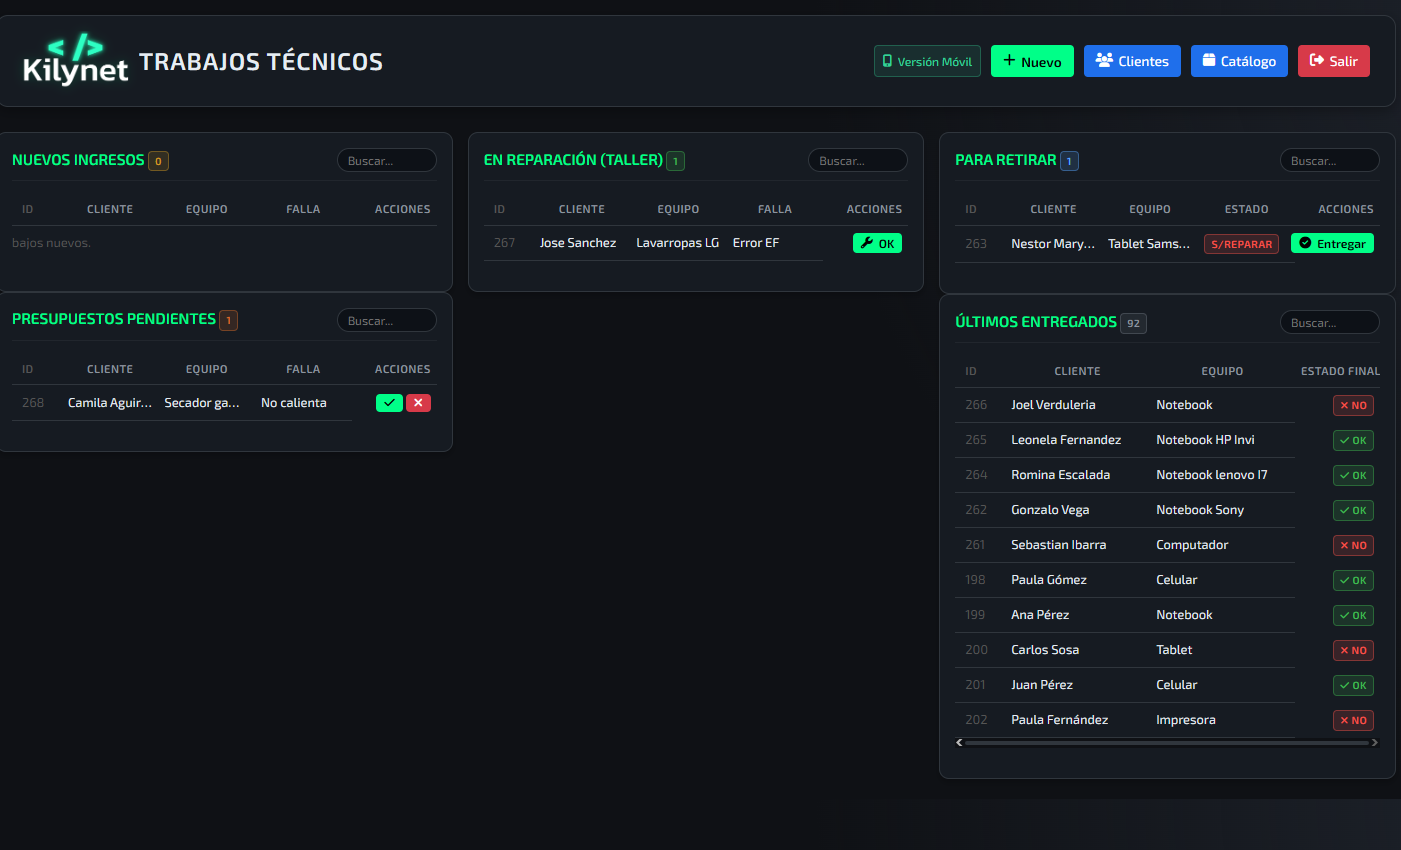Click the wrench icon on the OK button
This screenshot has height=850, width=1401.
[x=867, y=242]
